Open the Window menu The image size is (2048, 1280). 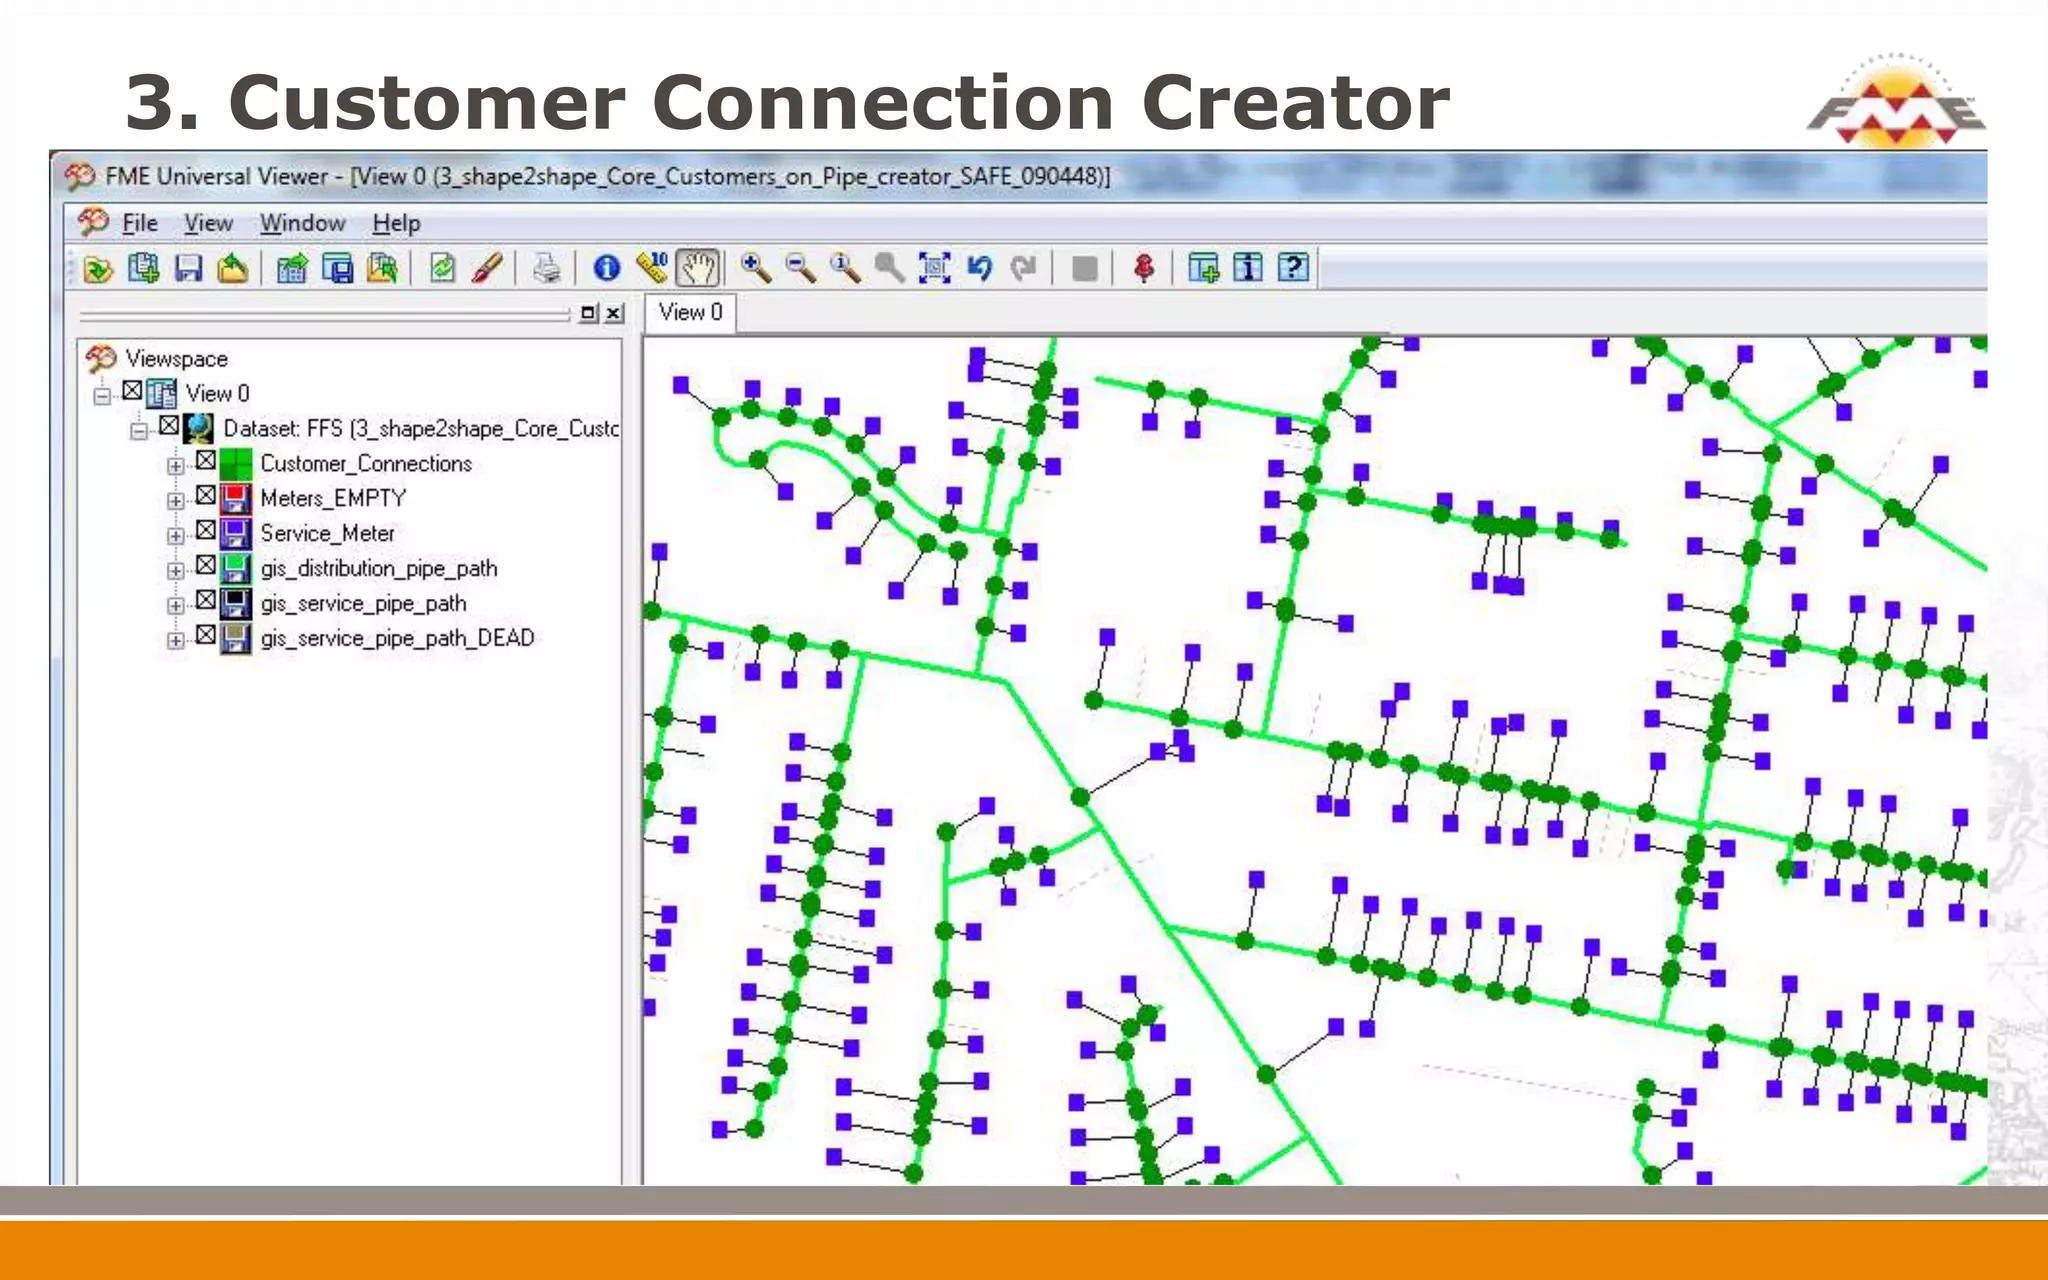click(x=303, y=223)
